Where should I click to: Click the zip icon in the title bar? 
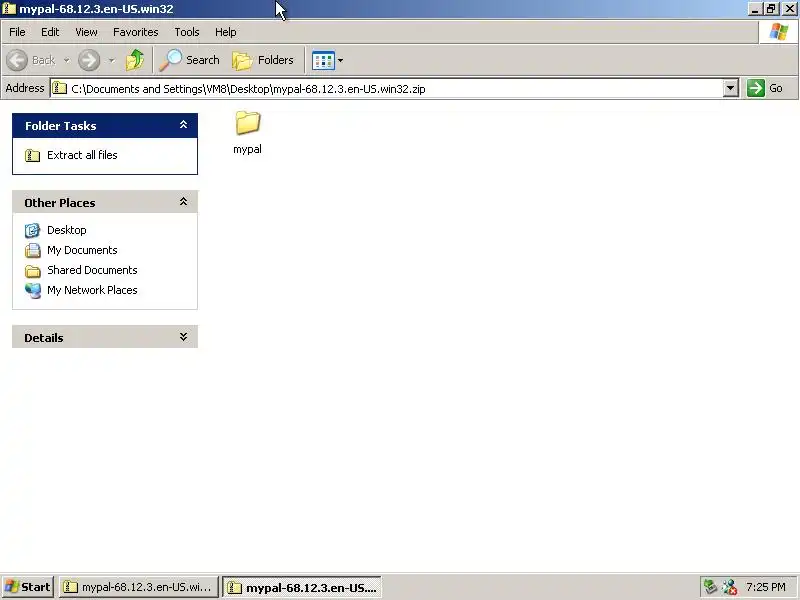[9, 9]
